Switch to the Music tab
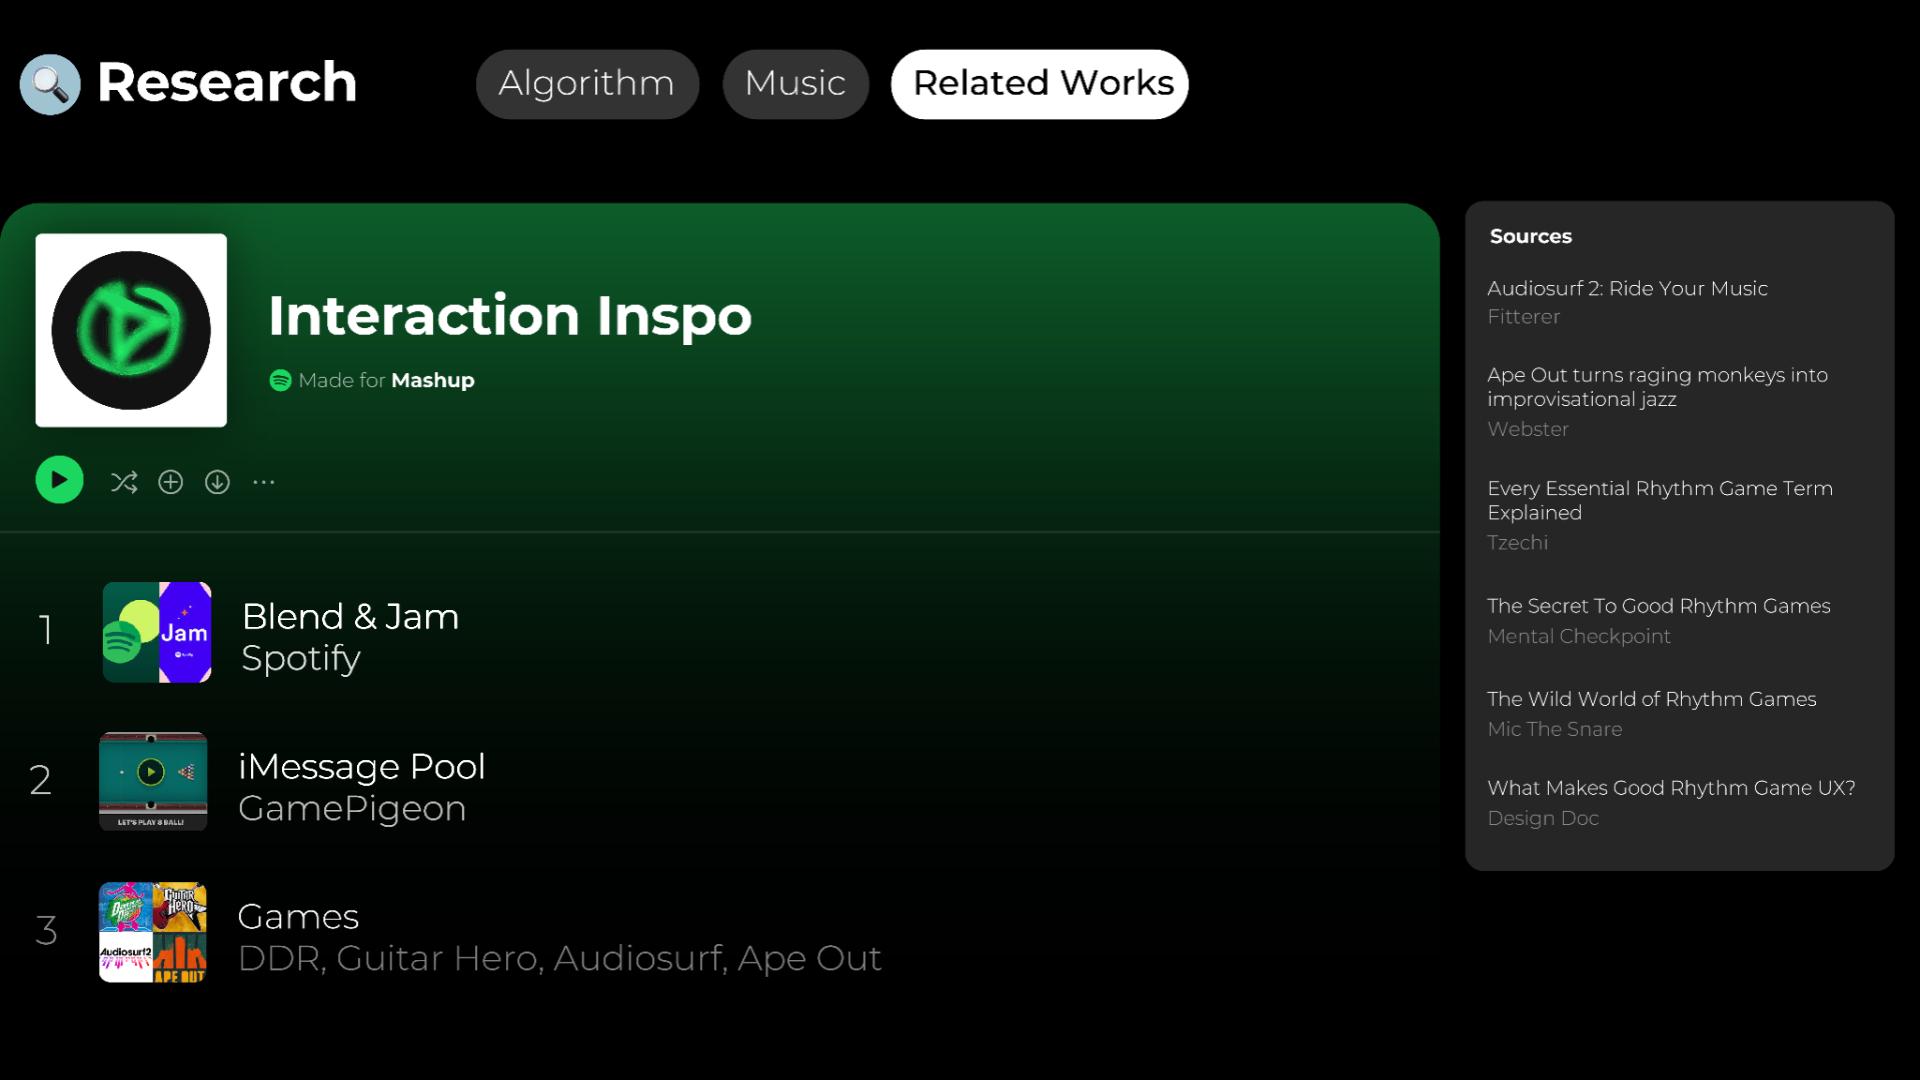Image resolution: width=1920 pixels, height=1080 pixels. point(795,84)
